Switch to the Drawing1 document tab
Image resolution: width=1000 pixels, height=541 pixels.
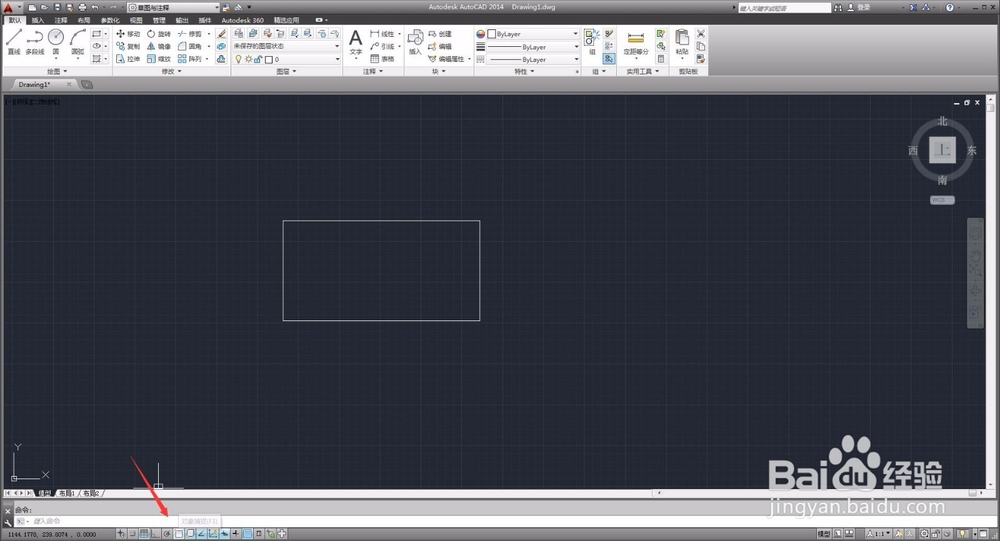34,84
